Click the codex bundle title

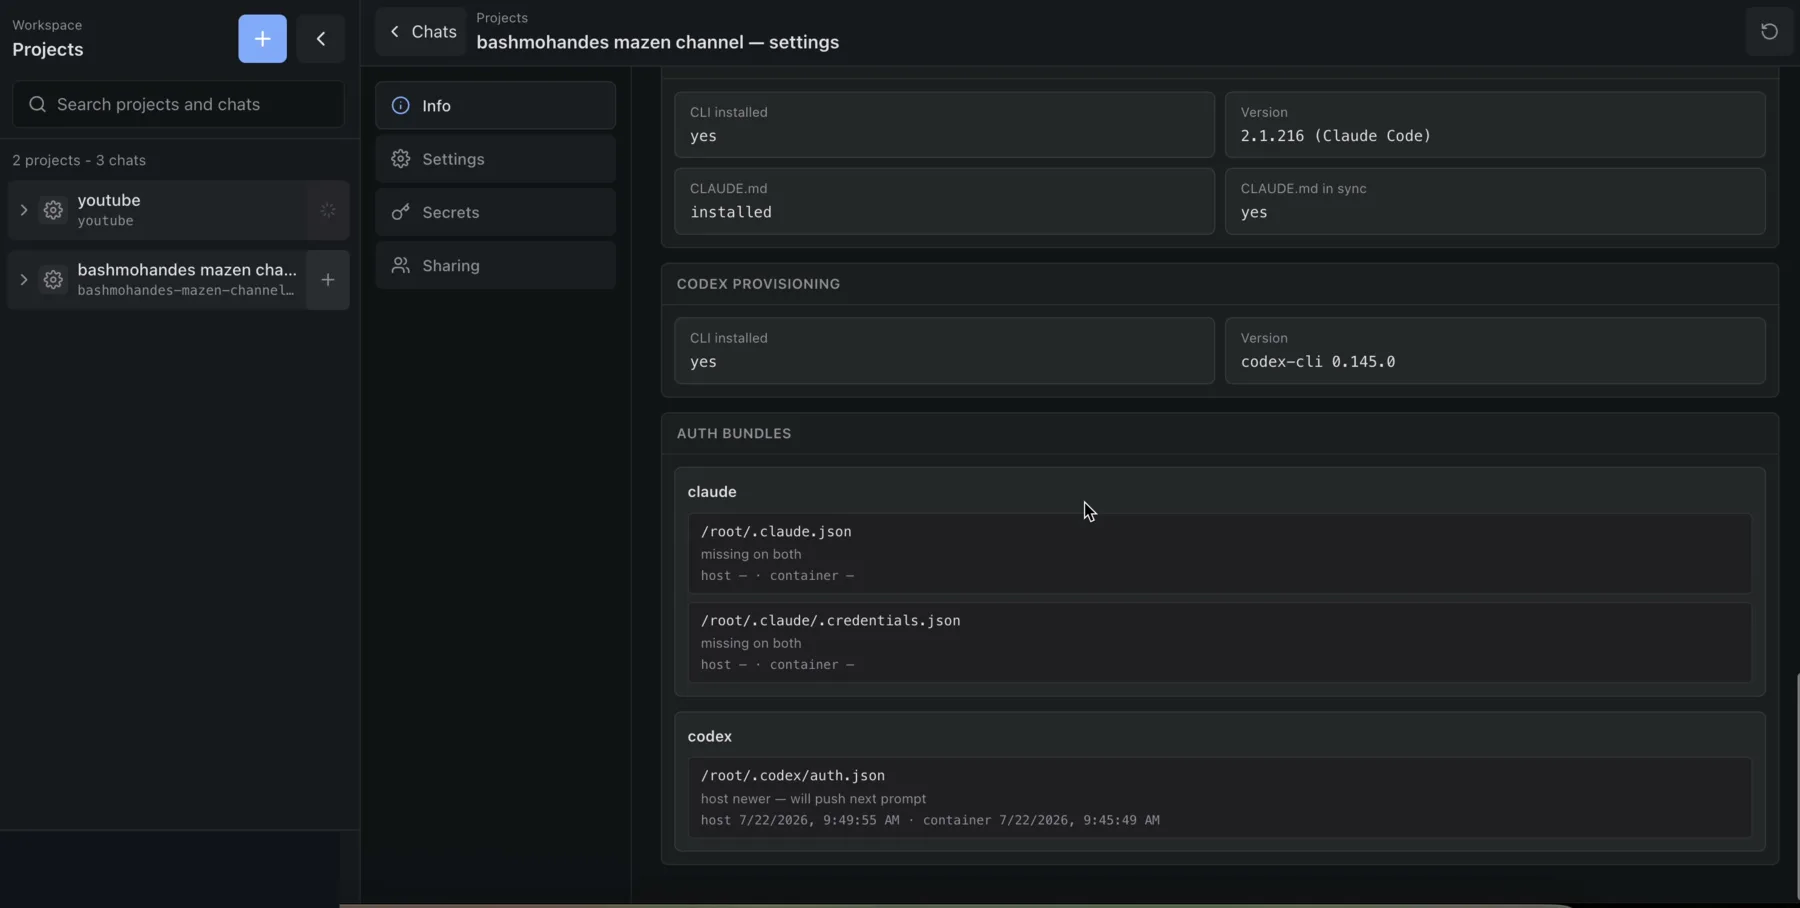tap(709, 736)
